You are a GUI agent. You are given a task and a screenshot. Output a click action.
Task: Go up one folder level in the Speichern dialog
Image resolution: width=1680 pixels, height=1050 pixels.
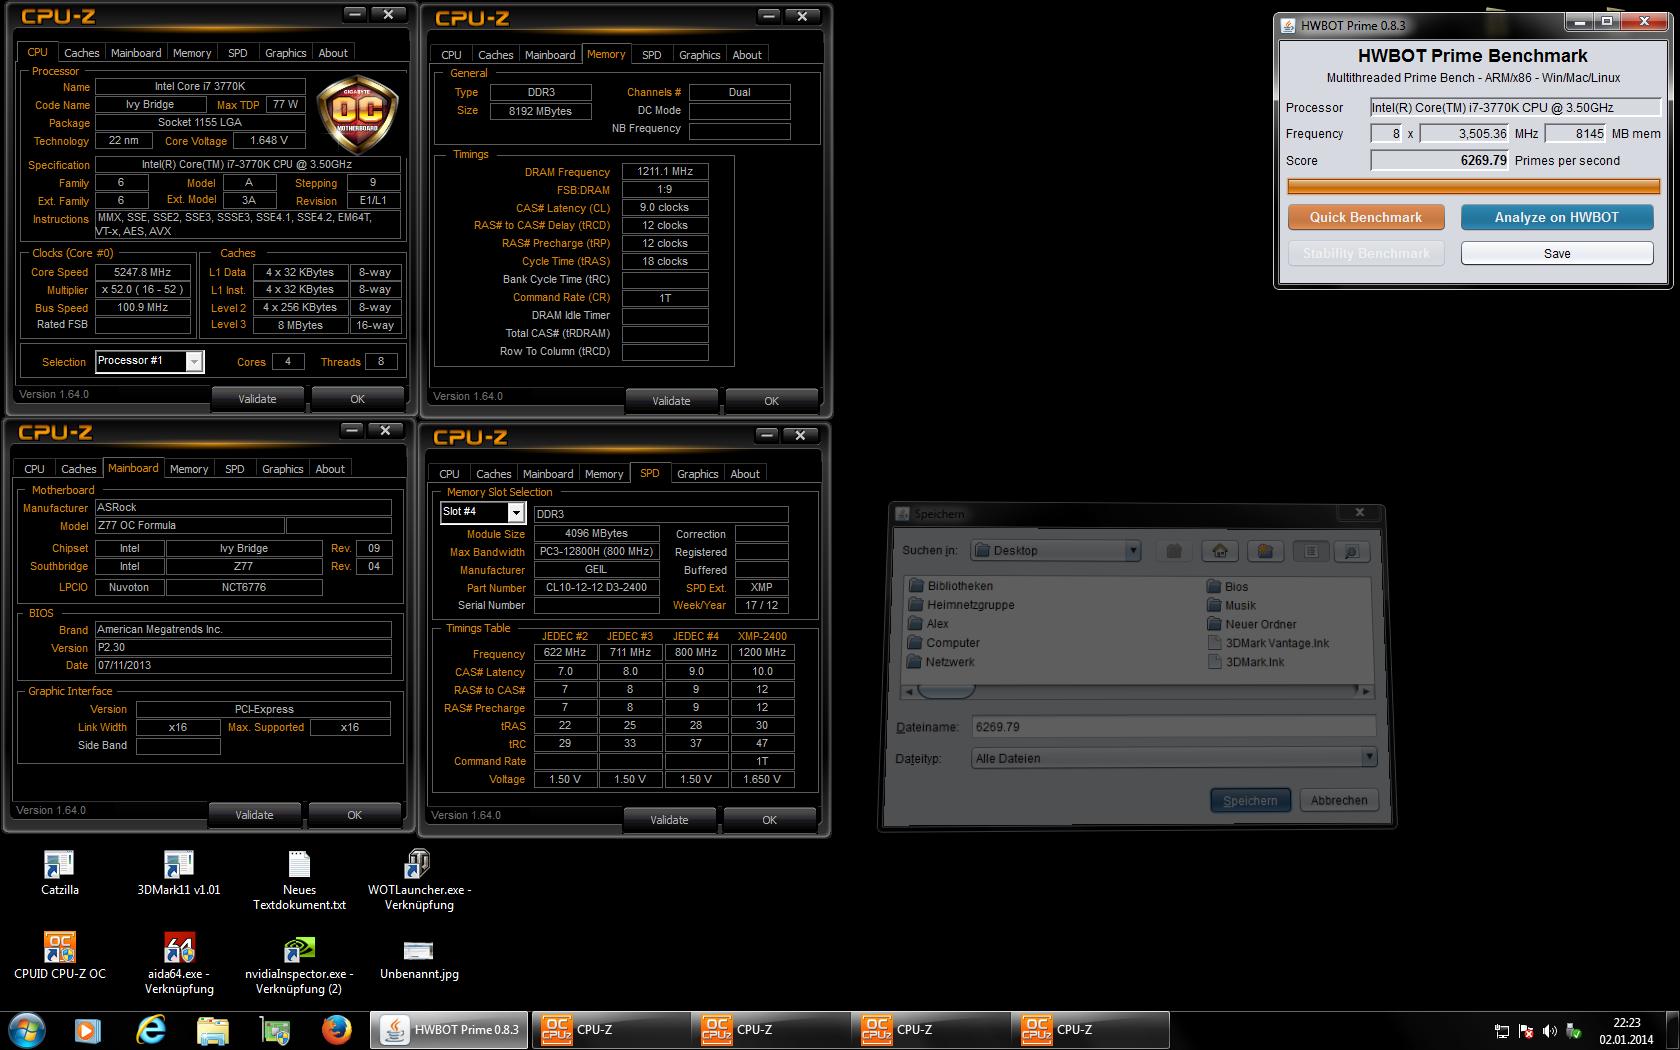1174,551
